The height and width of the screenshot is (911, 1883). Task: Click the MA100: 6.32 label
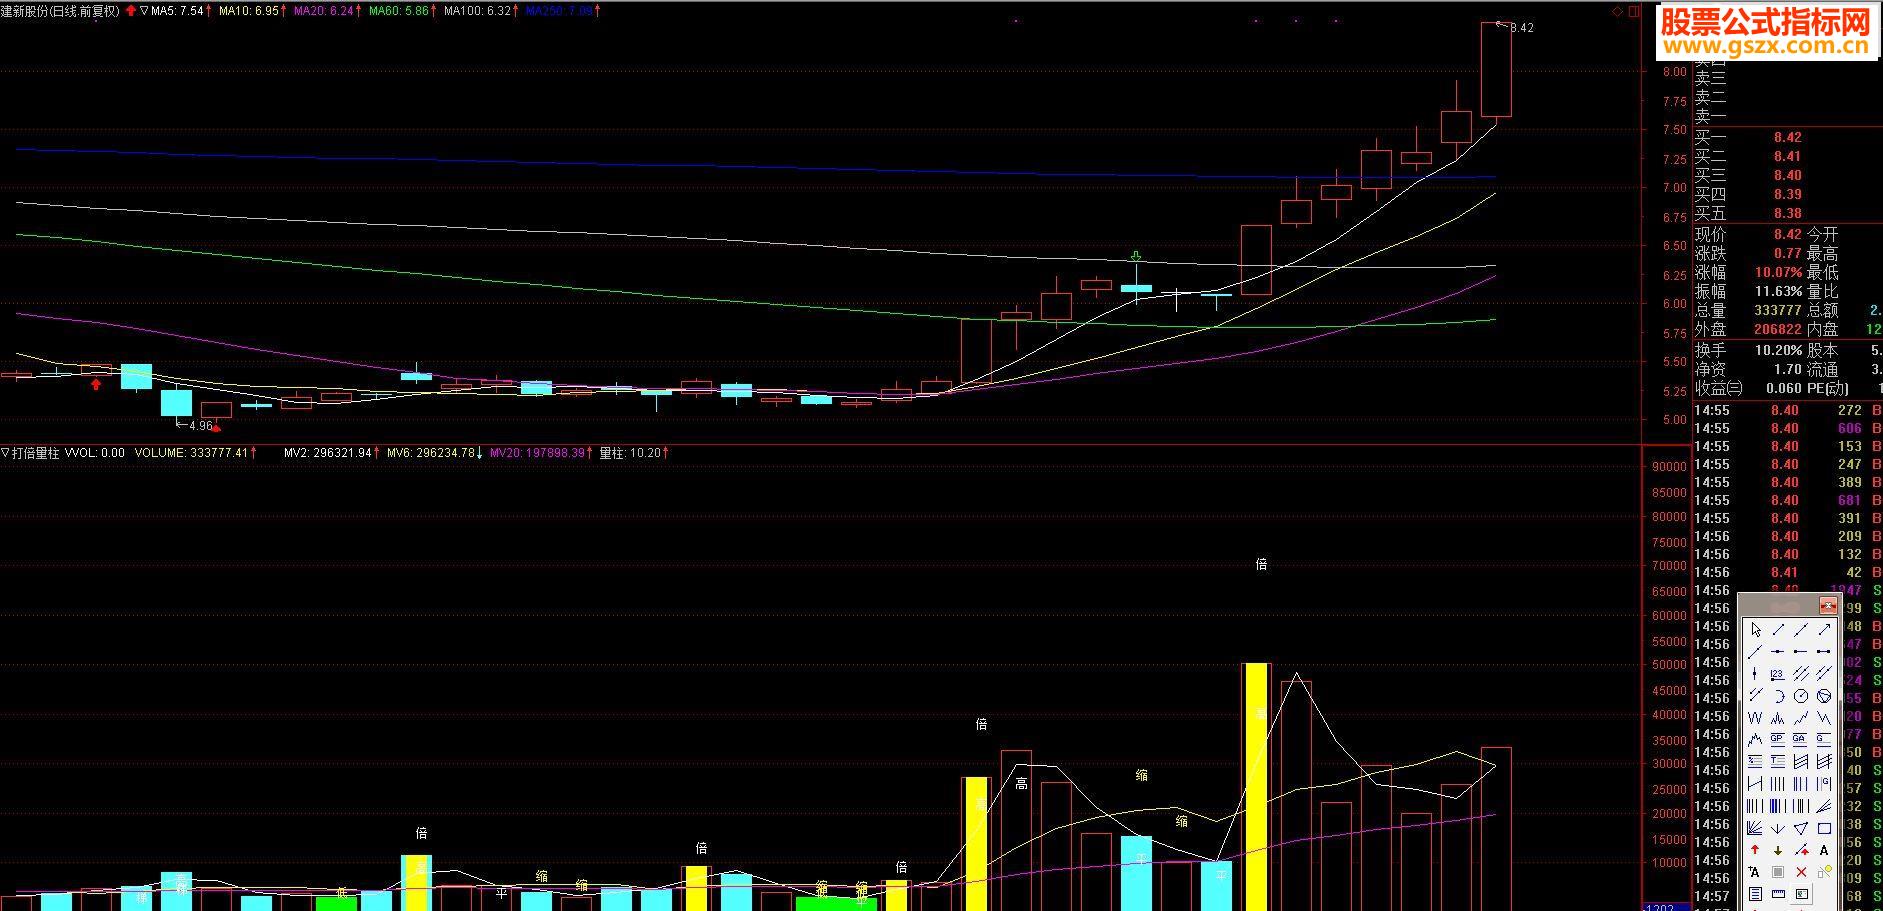click(x=477, y=11)
